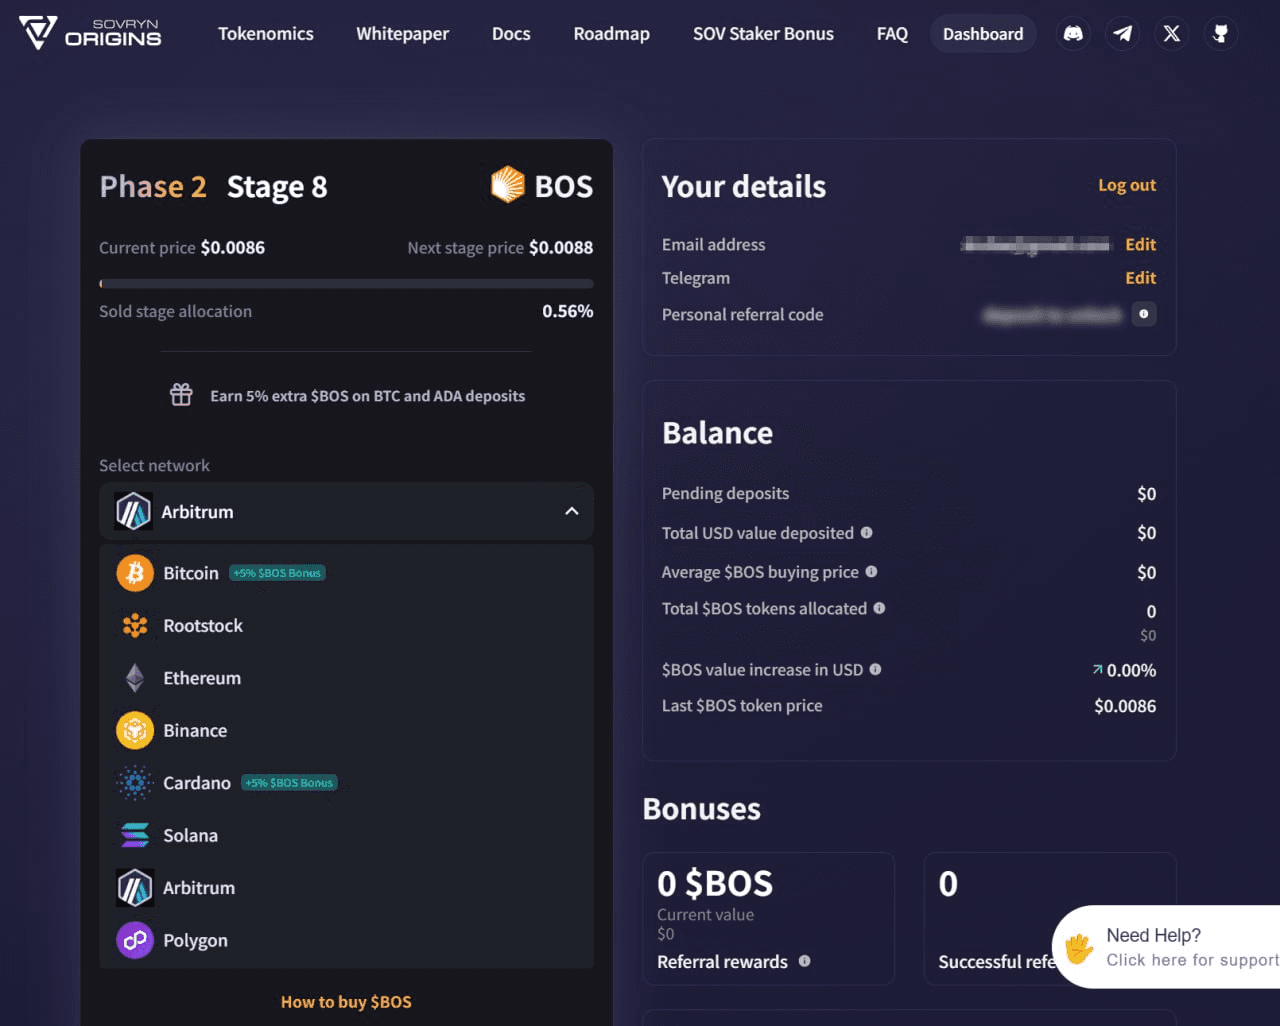Open the Need Help support widget
The image size is (1280, 1026).
[1167, 947]
